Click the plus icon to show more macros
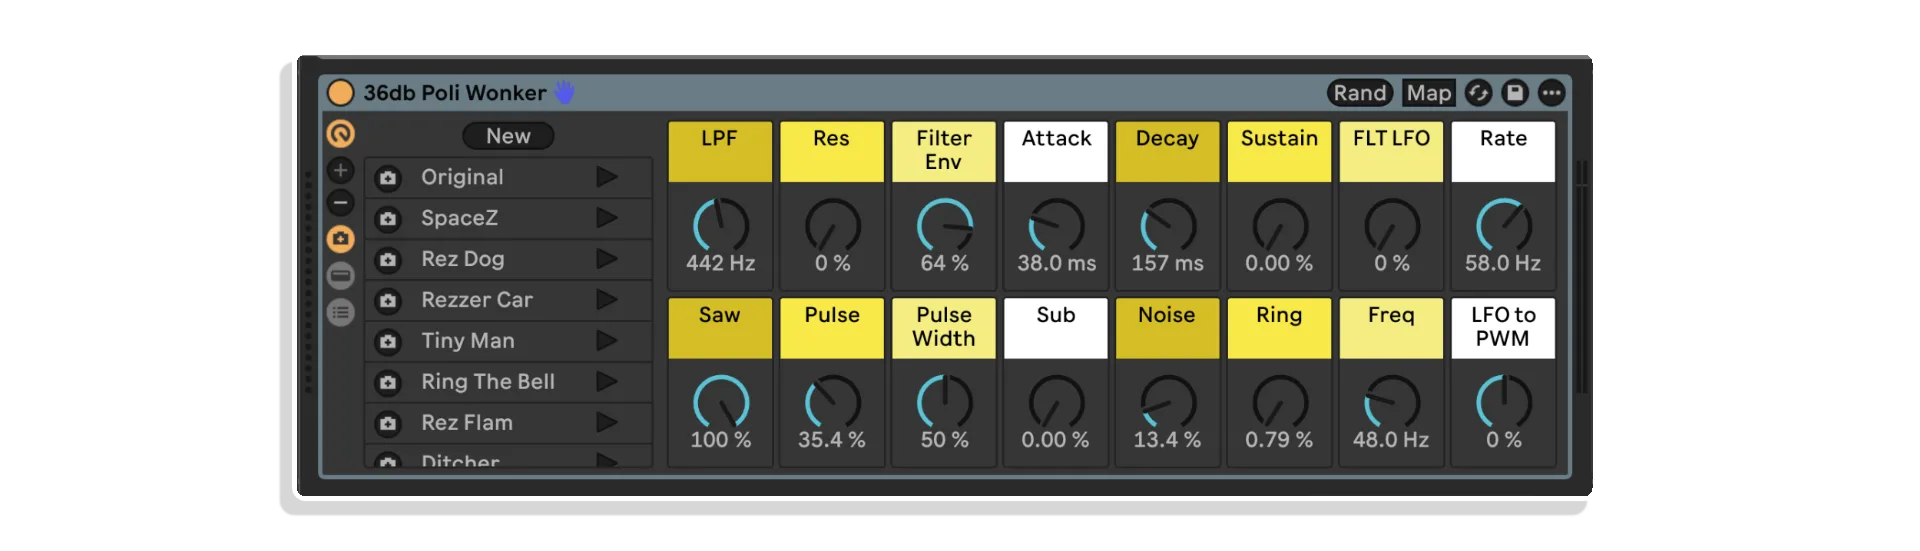This screenshot has height=551, width=1920. coord(341,170)
